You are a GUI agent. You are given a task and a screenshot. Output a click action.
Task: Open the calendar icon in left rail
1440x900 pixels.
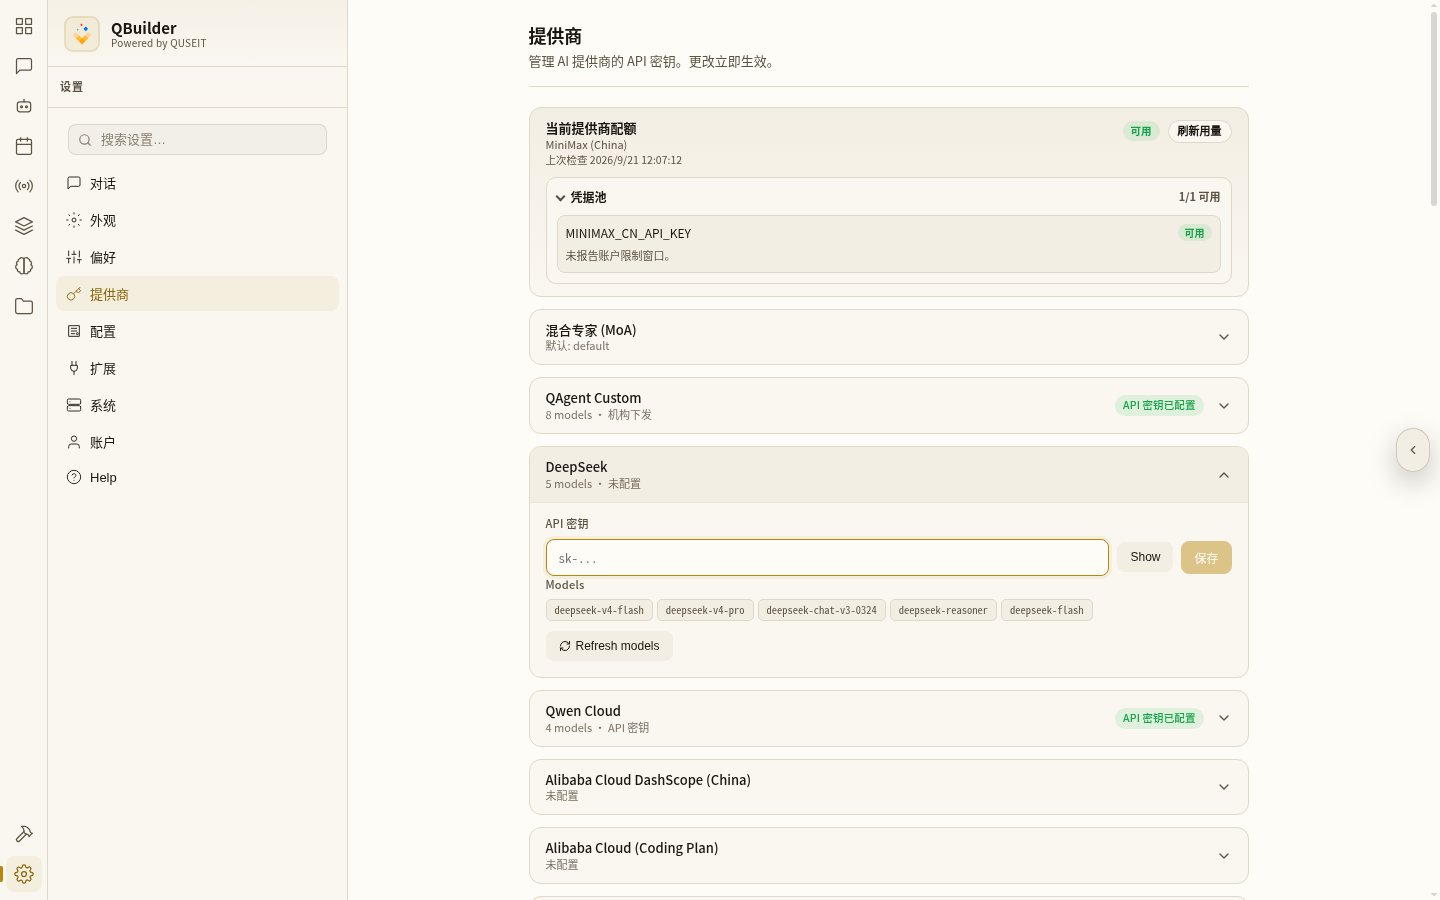(24, 146)
